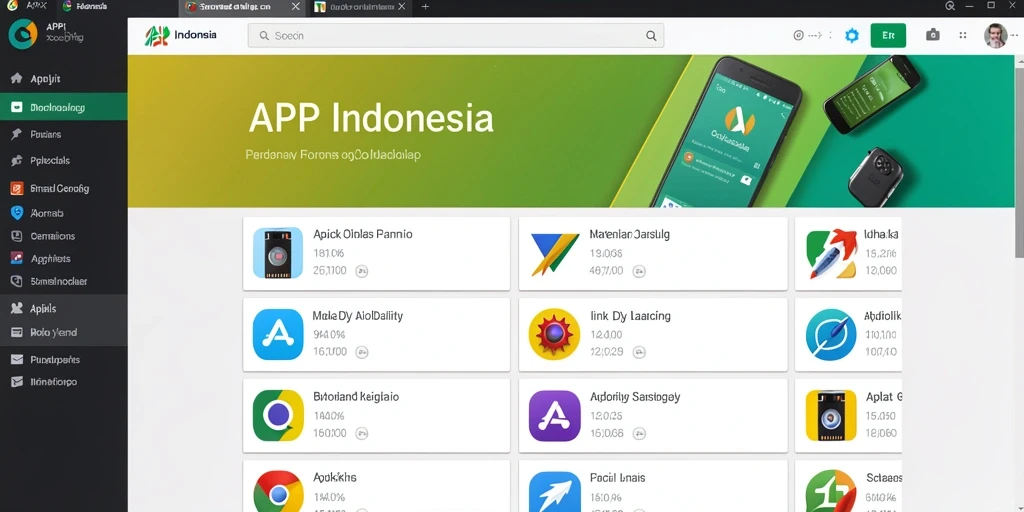Click the Apokikhs app title
This screenshot has height=512, width=1024.
pyautogui.click(x=334, y=477)
